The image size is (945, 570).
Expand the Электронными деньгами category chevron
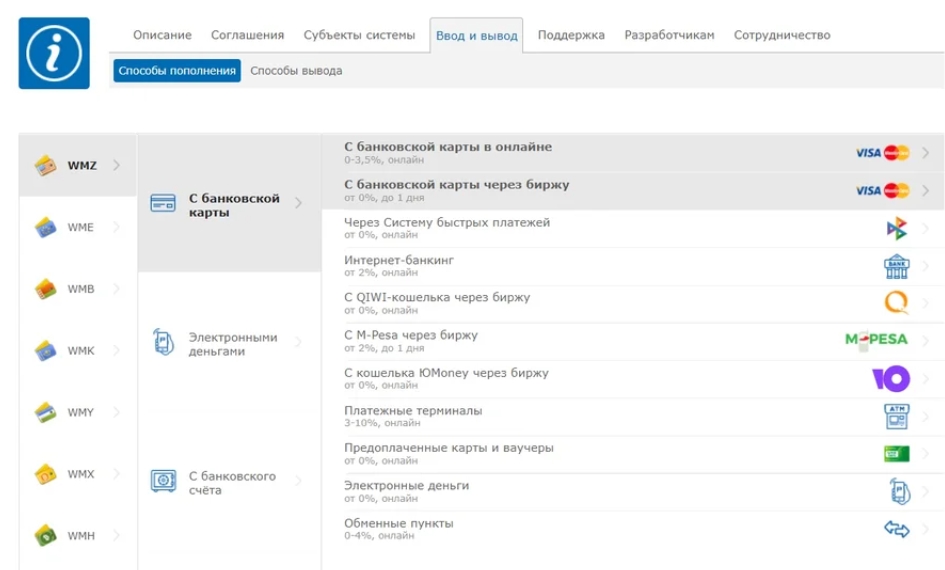pyautogui.click(x=298, y=342)
